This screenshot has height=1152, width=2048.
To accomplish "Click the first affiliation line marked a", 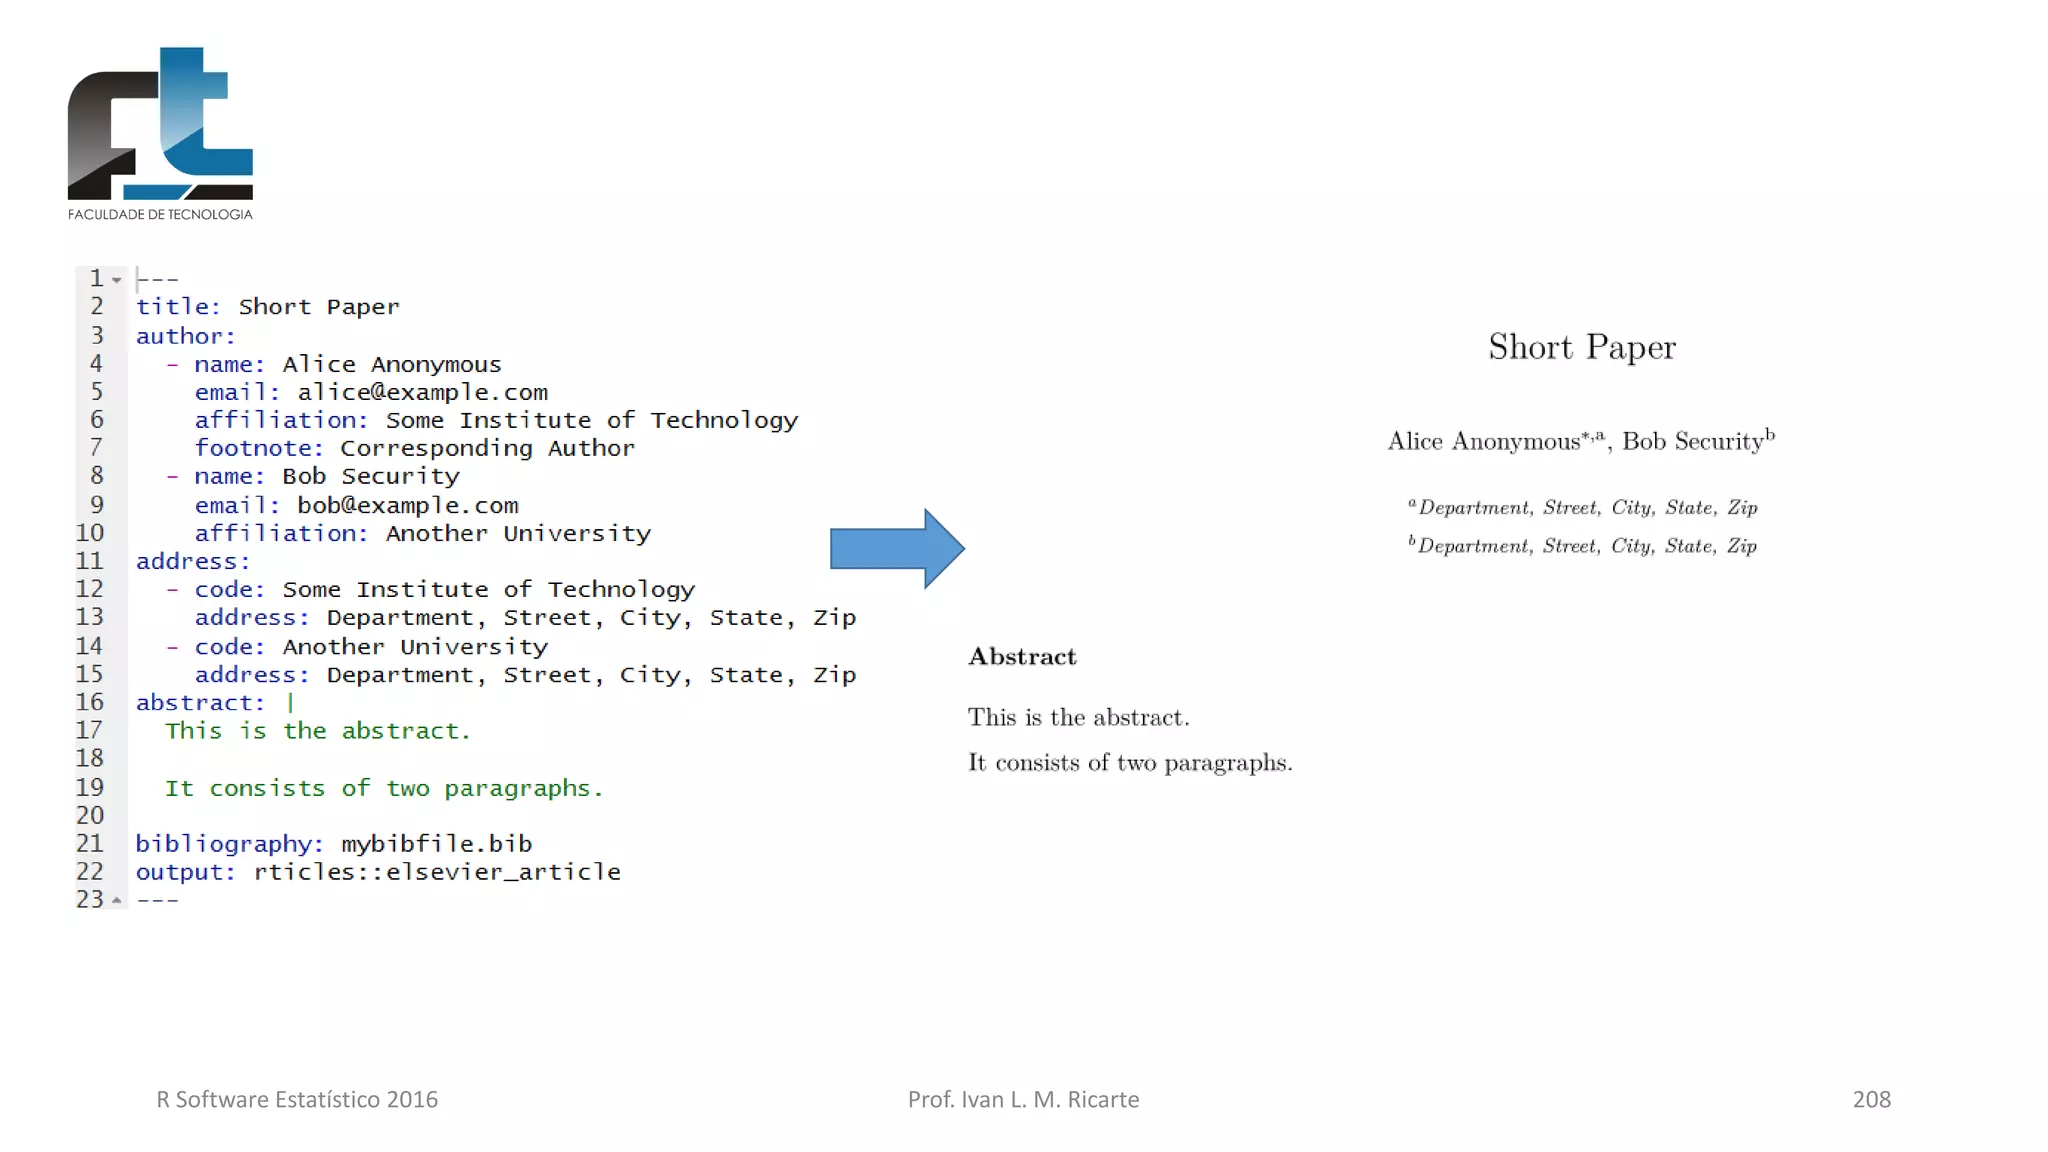I will (x=1583, y=508).
